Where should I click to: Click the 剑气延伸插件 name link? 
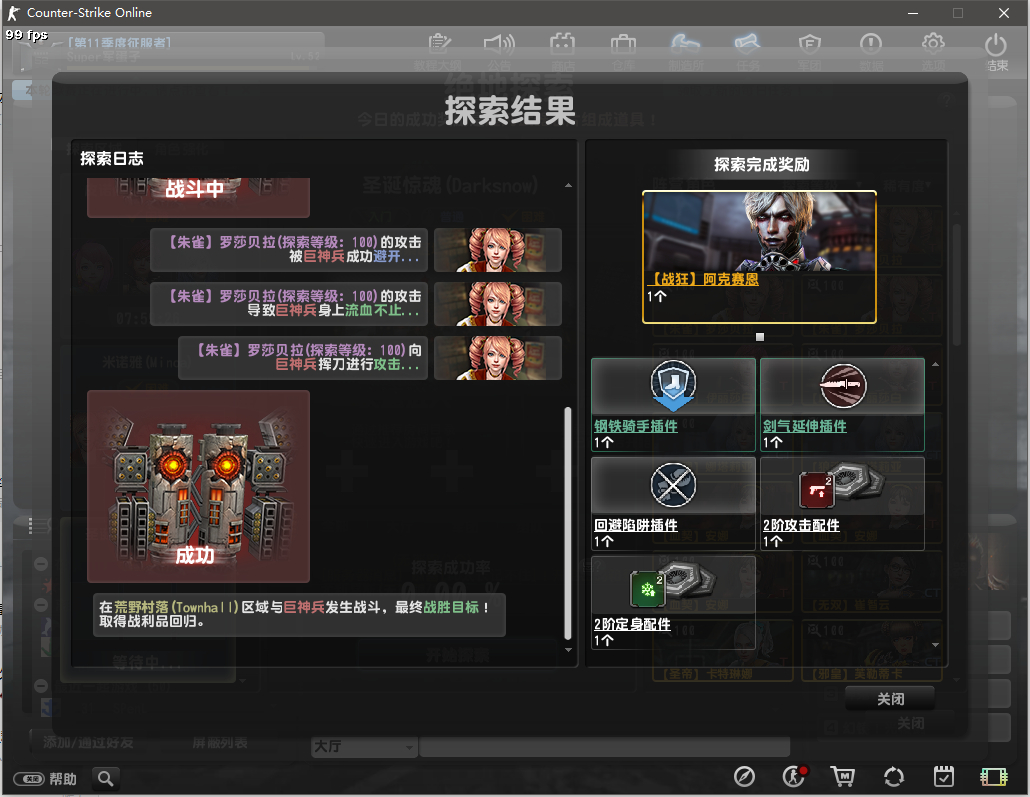point(804,426)
